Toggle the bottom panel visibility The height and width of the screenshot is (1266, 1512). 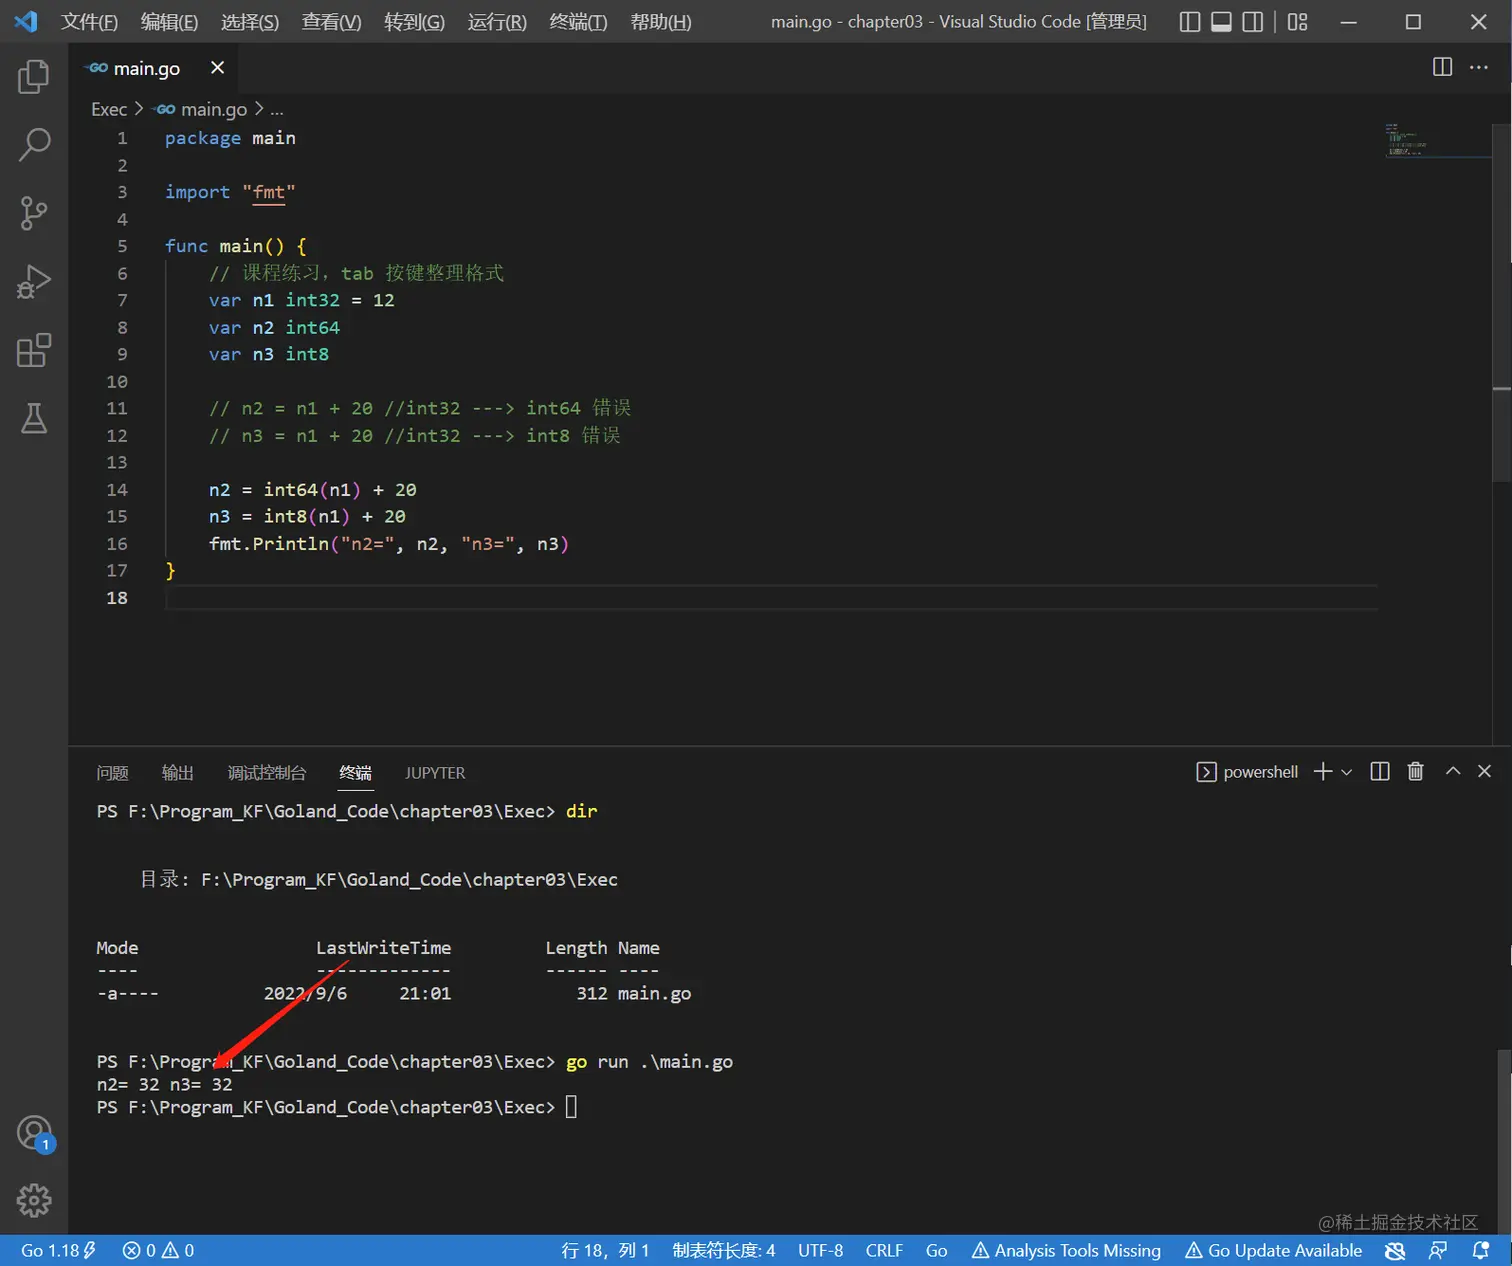coord(1221,22)
